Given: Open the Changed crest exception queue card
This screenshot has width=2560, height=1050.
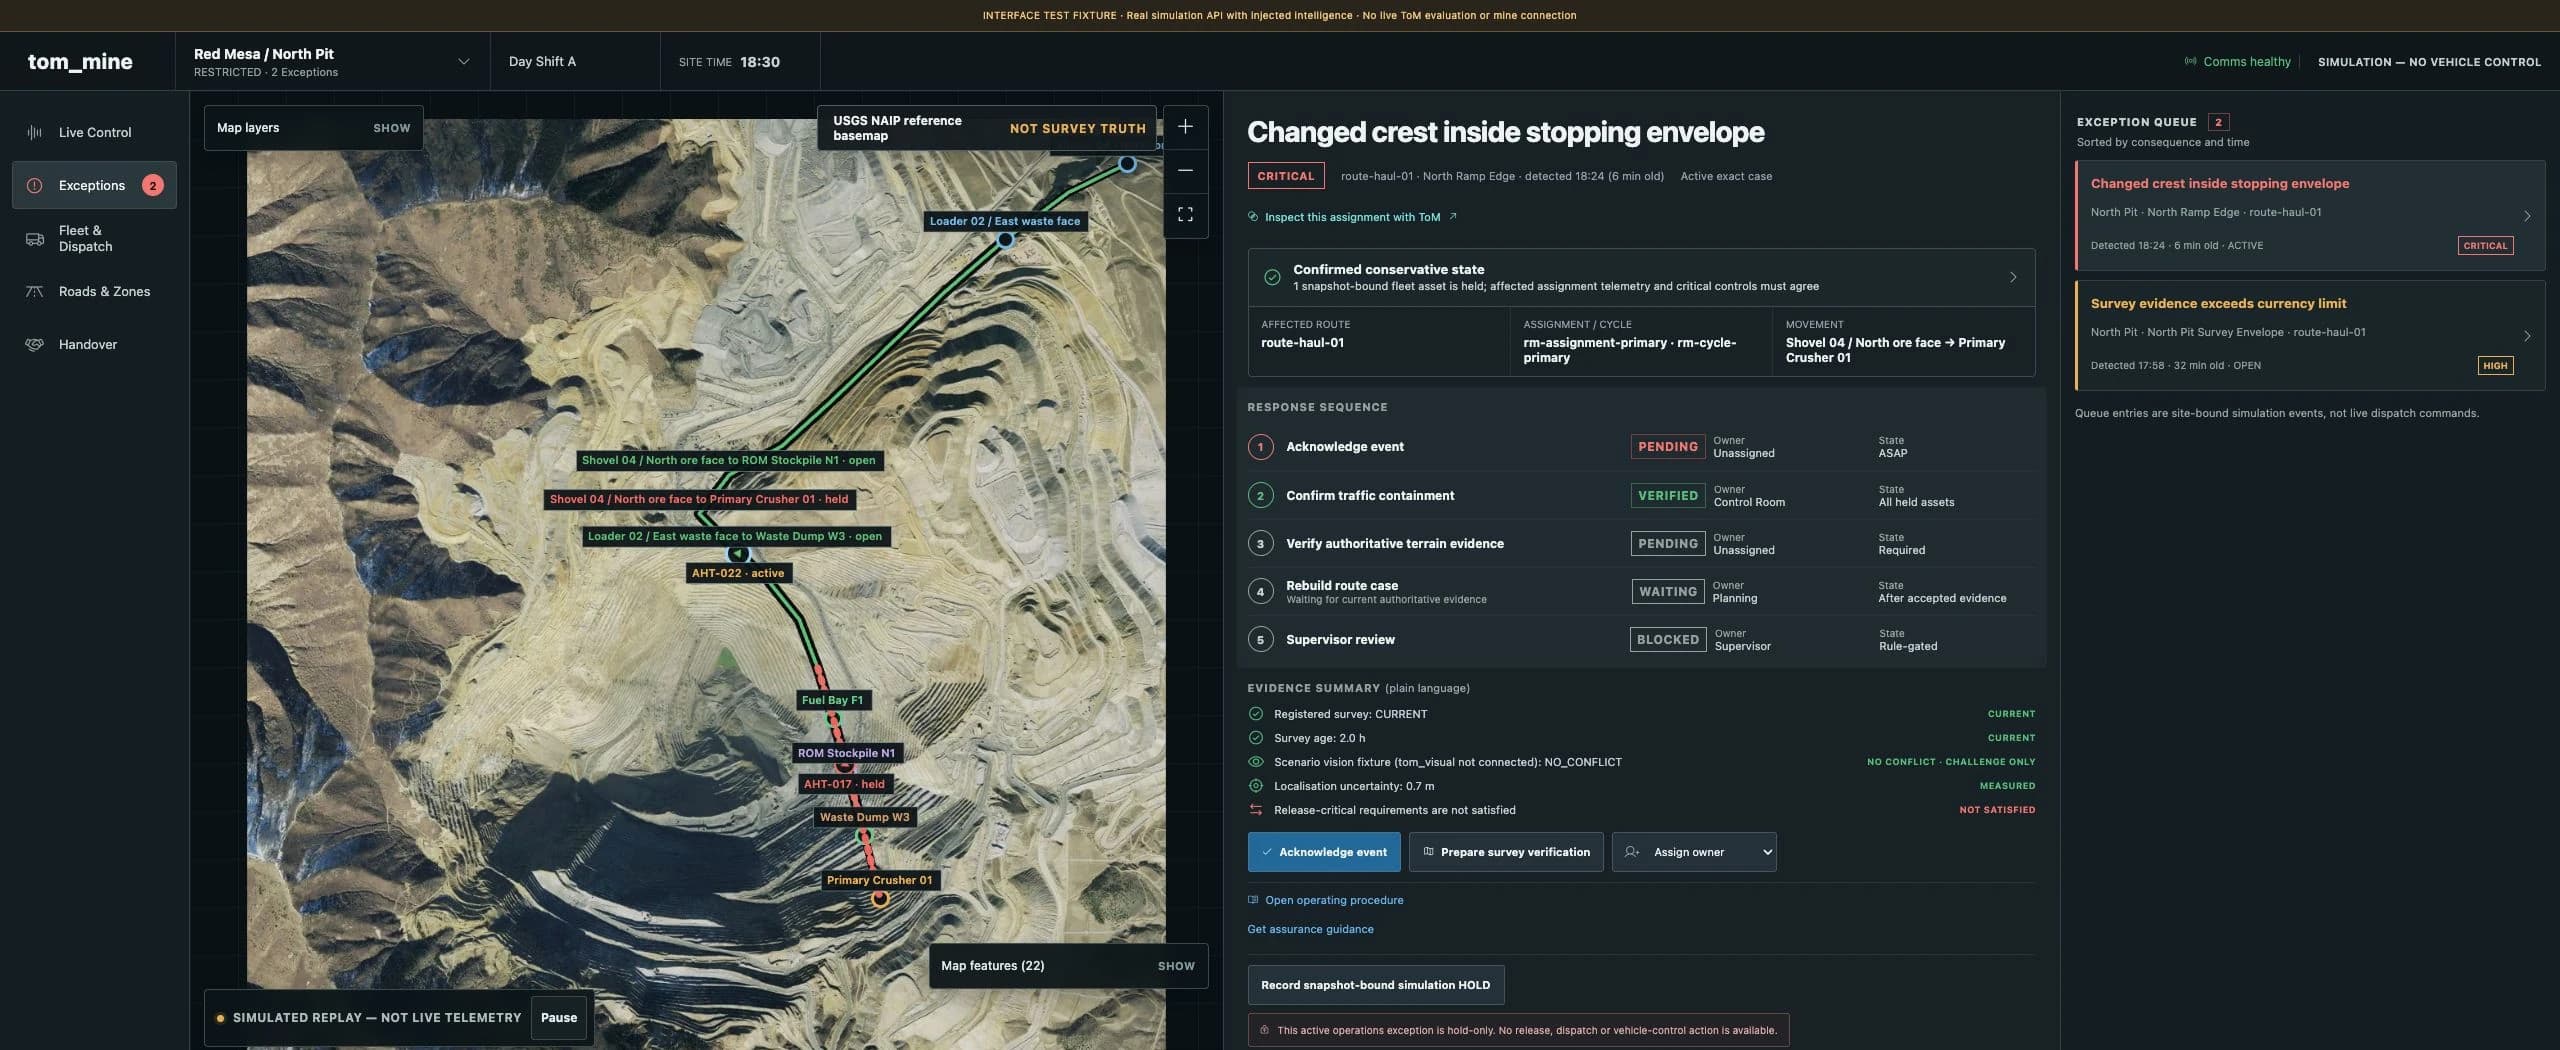Looking at the screenshot, I should pyautogui.click(x=2310, y=215).
